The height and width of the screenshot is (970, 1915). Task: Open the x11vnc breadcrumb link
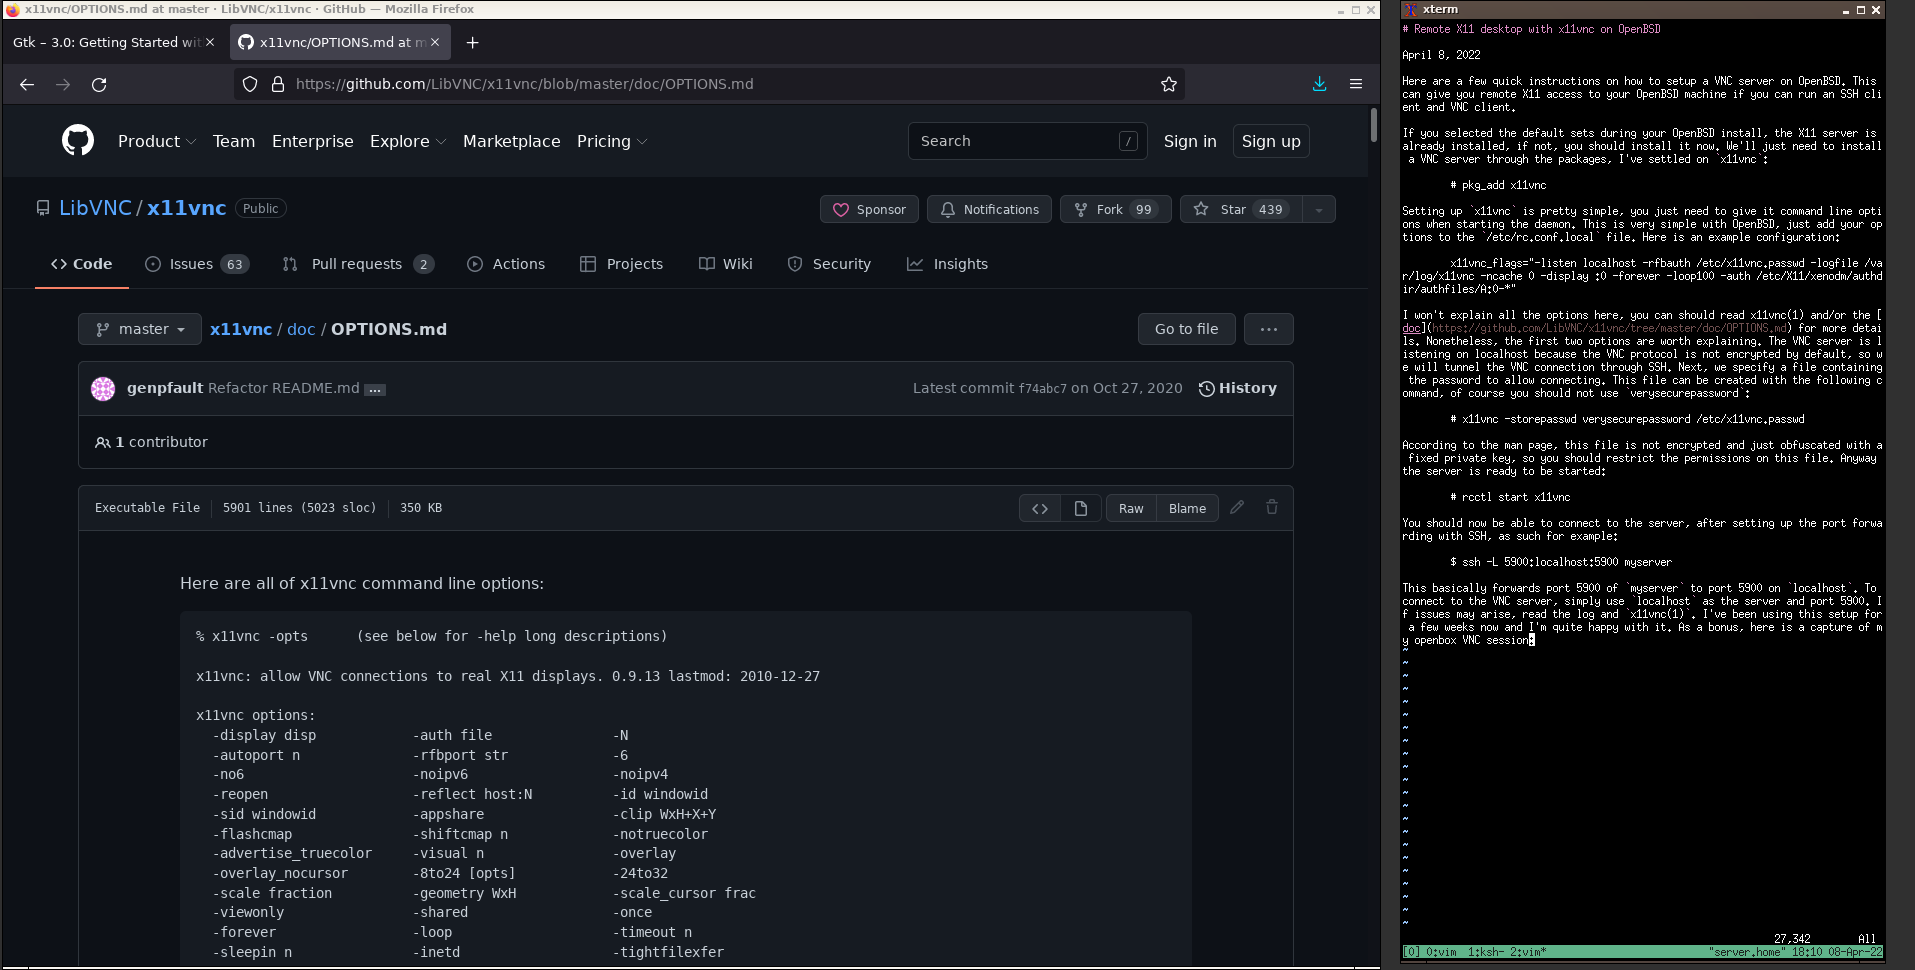tap(241, 329)
